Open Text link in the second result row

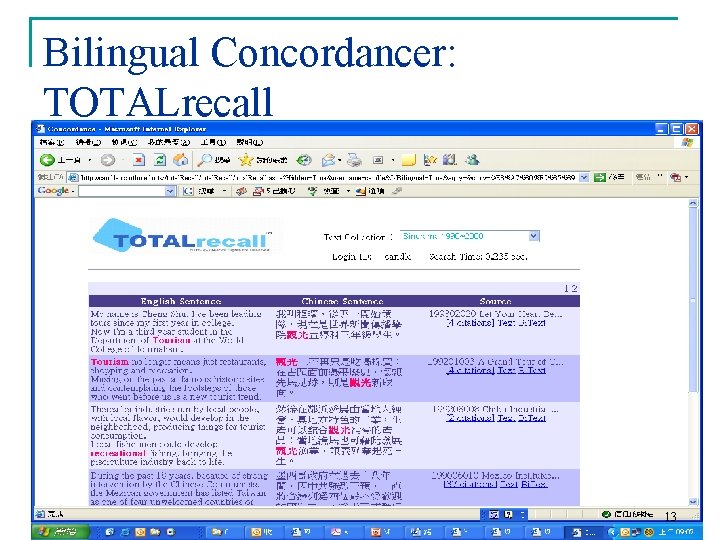coord(506,370)
